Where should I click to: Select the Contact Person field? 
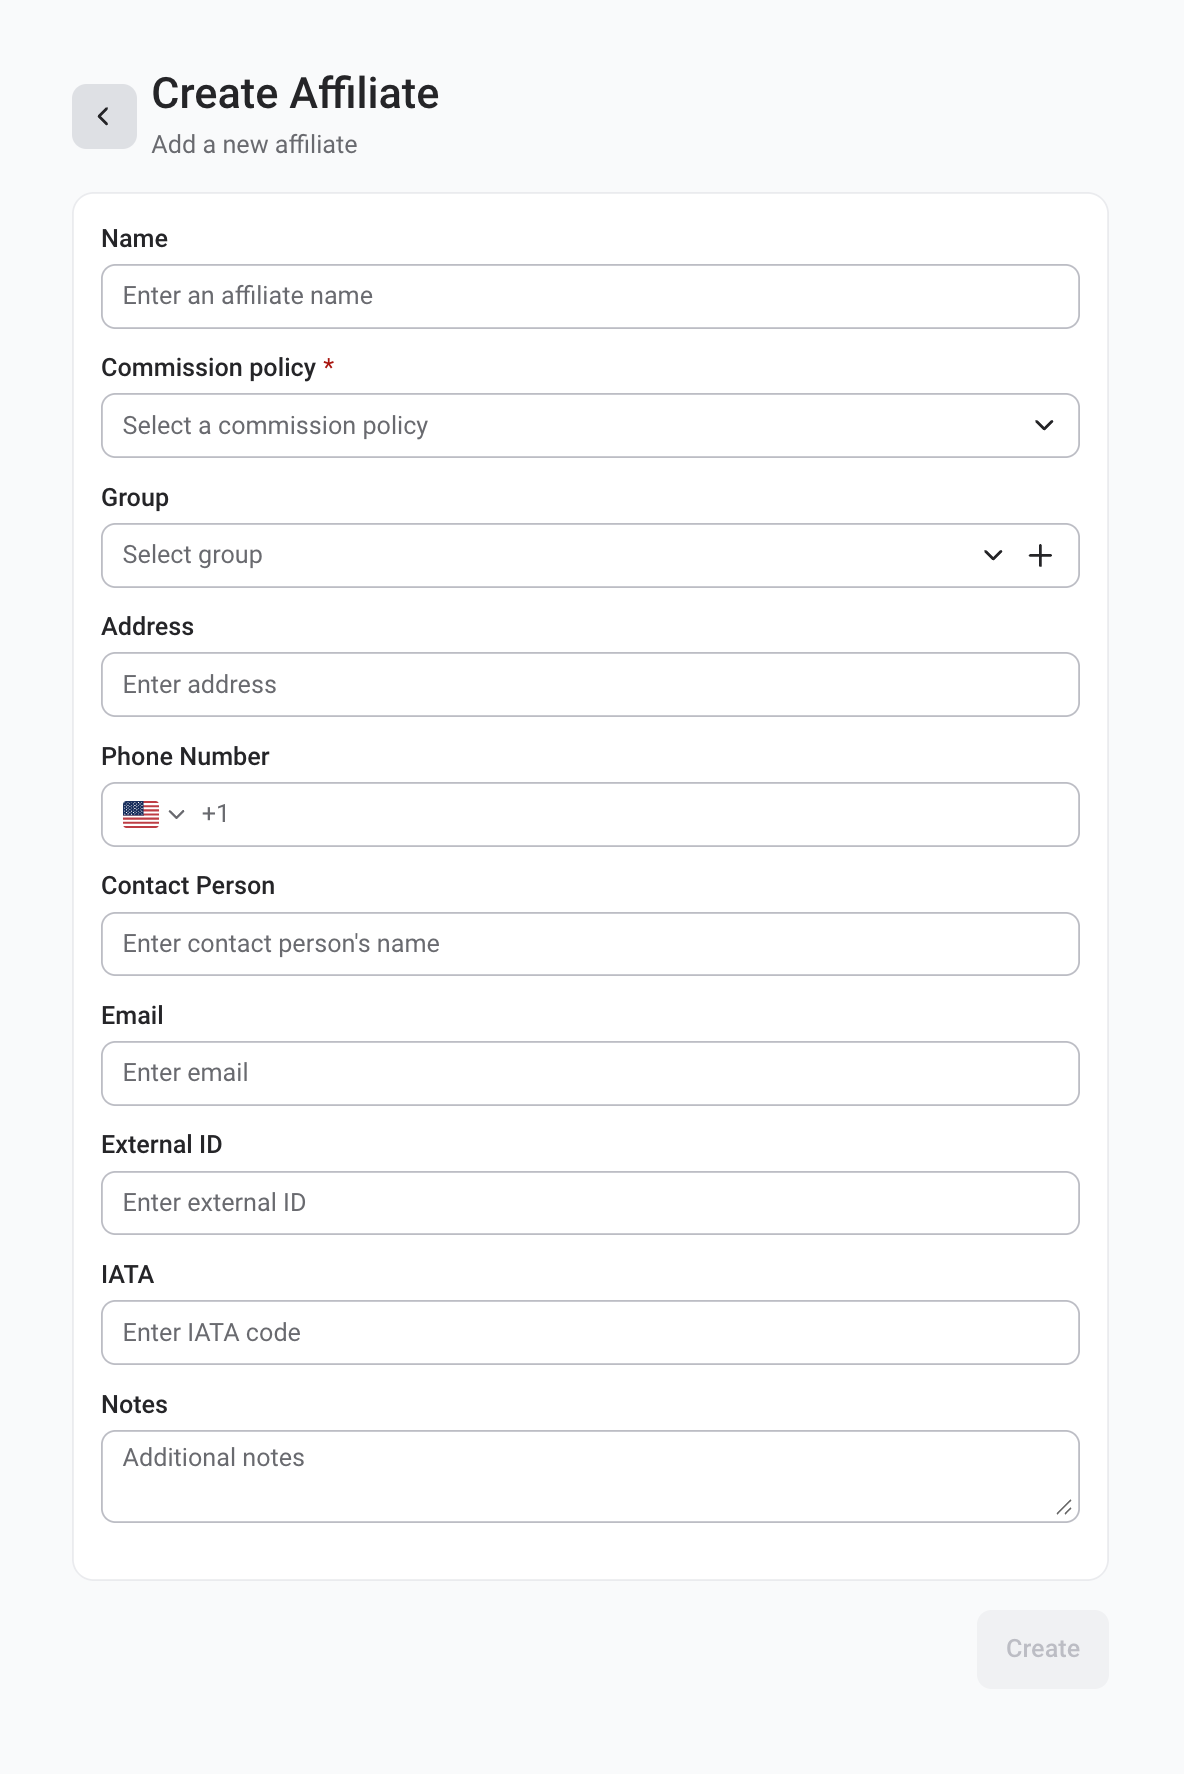pos(590,944)
